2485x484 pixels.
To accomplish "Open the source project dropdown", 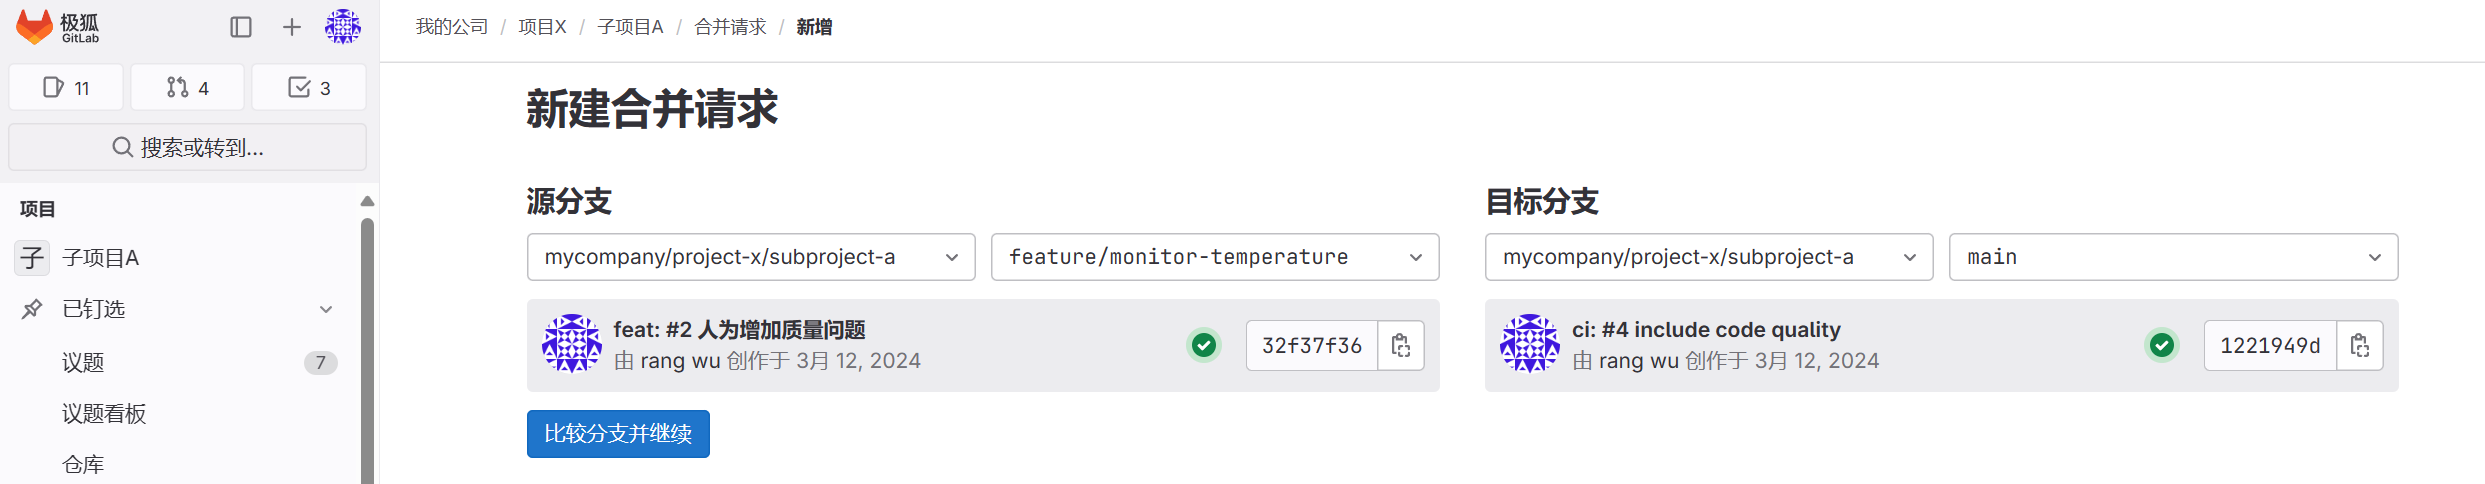I will pos(751,257).
